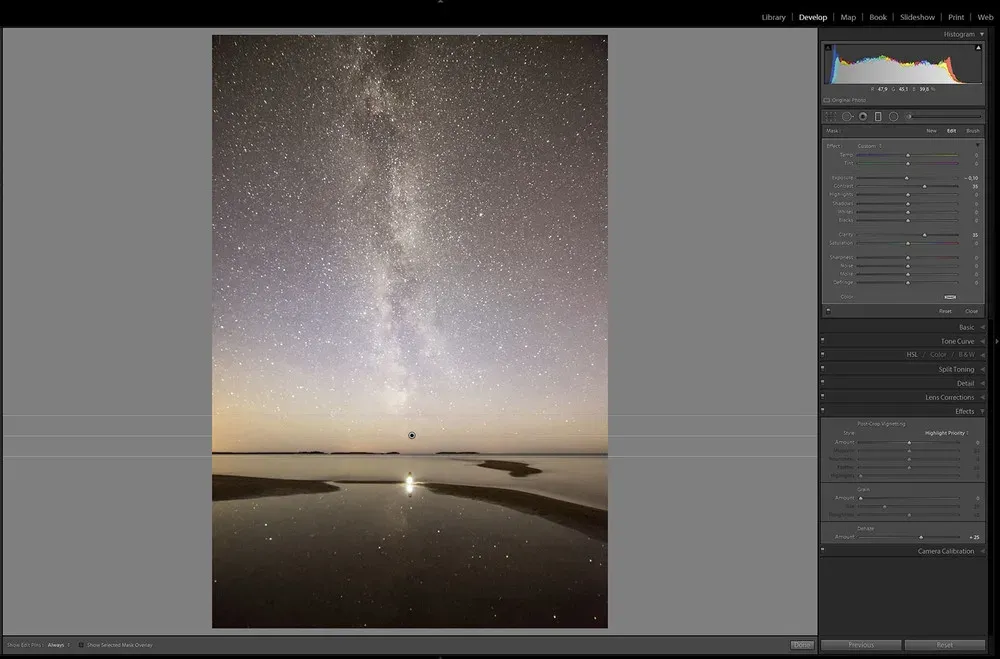Click Brush in the Mask row
Image resolution: width=1000 pixels, height=659 pixels.
pos(973,131)
